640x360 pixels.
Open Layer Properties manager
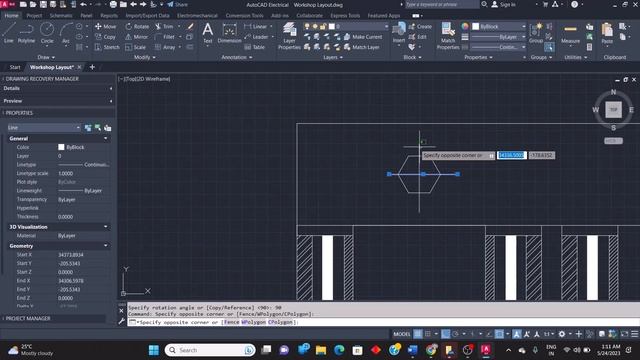289,36
